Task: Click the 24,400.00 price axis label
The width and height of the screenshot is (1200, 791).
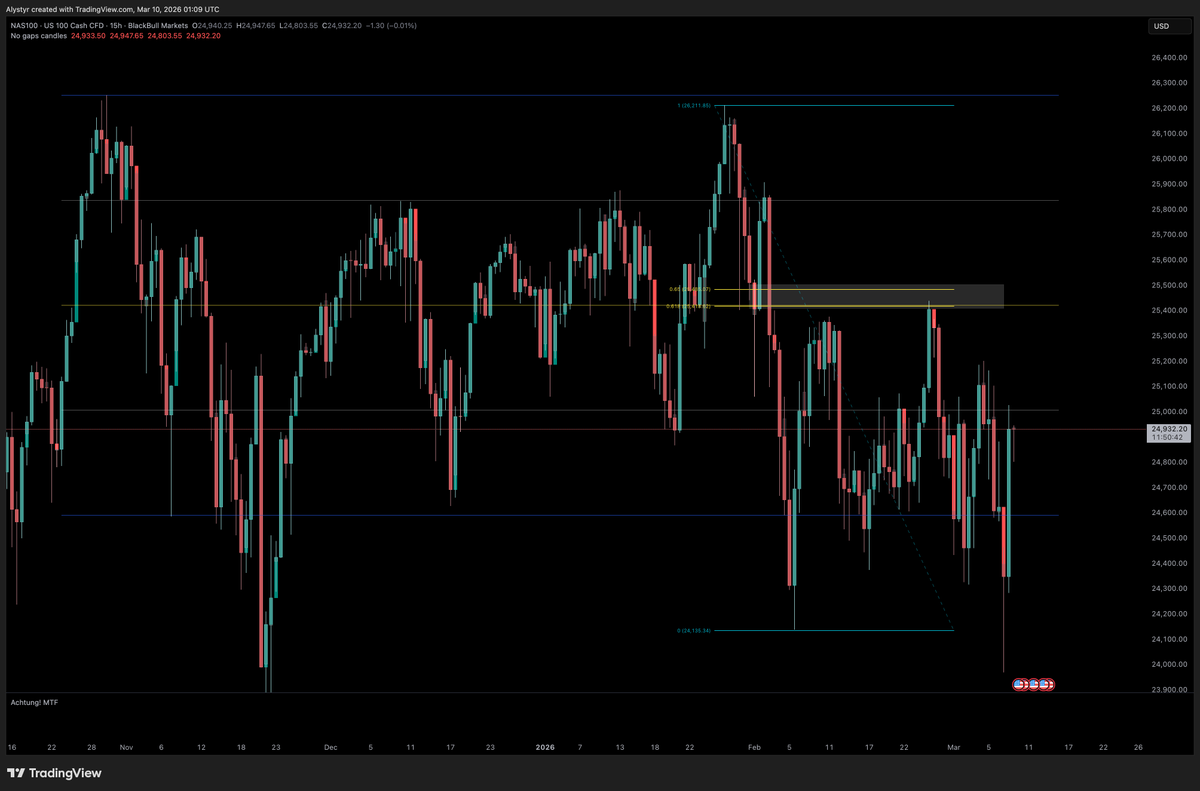Action: 1169,563
